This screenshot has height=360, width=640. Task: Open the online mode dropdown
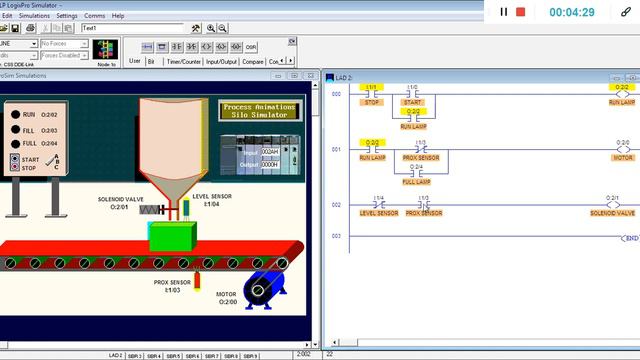33,44
